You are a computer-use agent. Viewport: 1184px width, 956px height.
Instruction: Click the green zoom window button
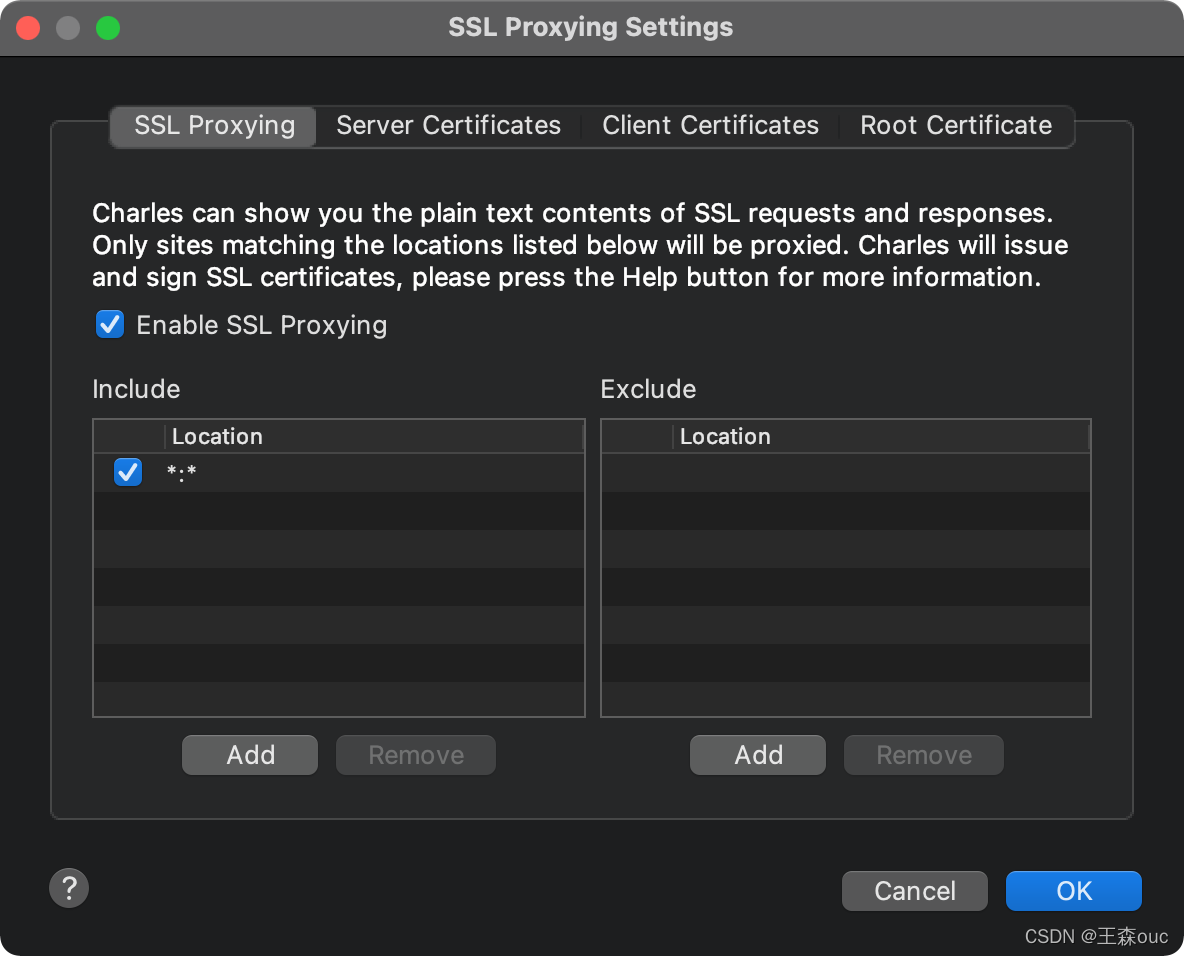click(x=108, y=28)
